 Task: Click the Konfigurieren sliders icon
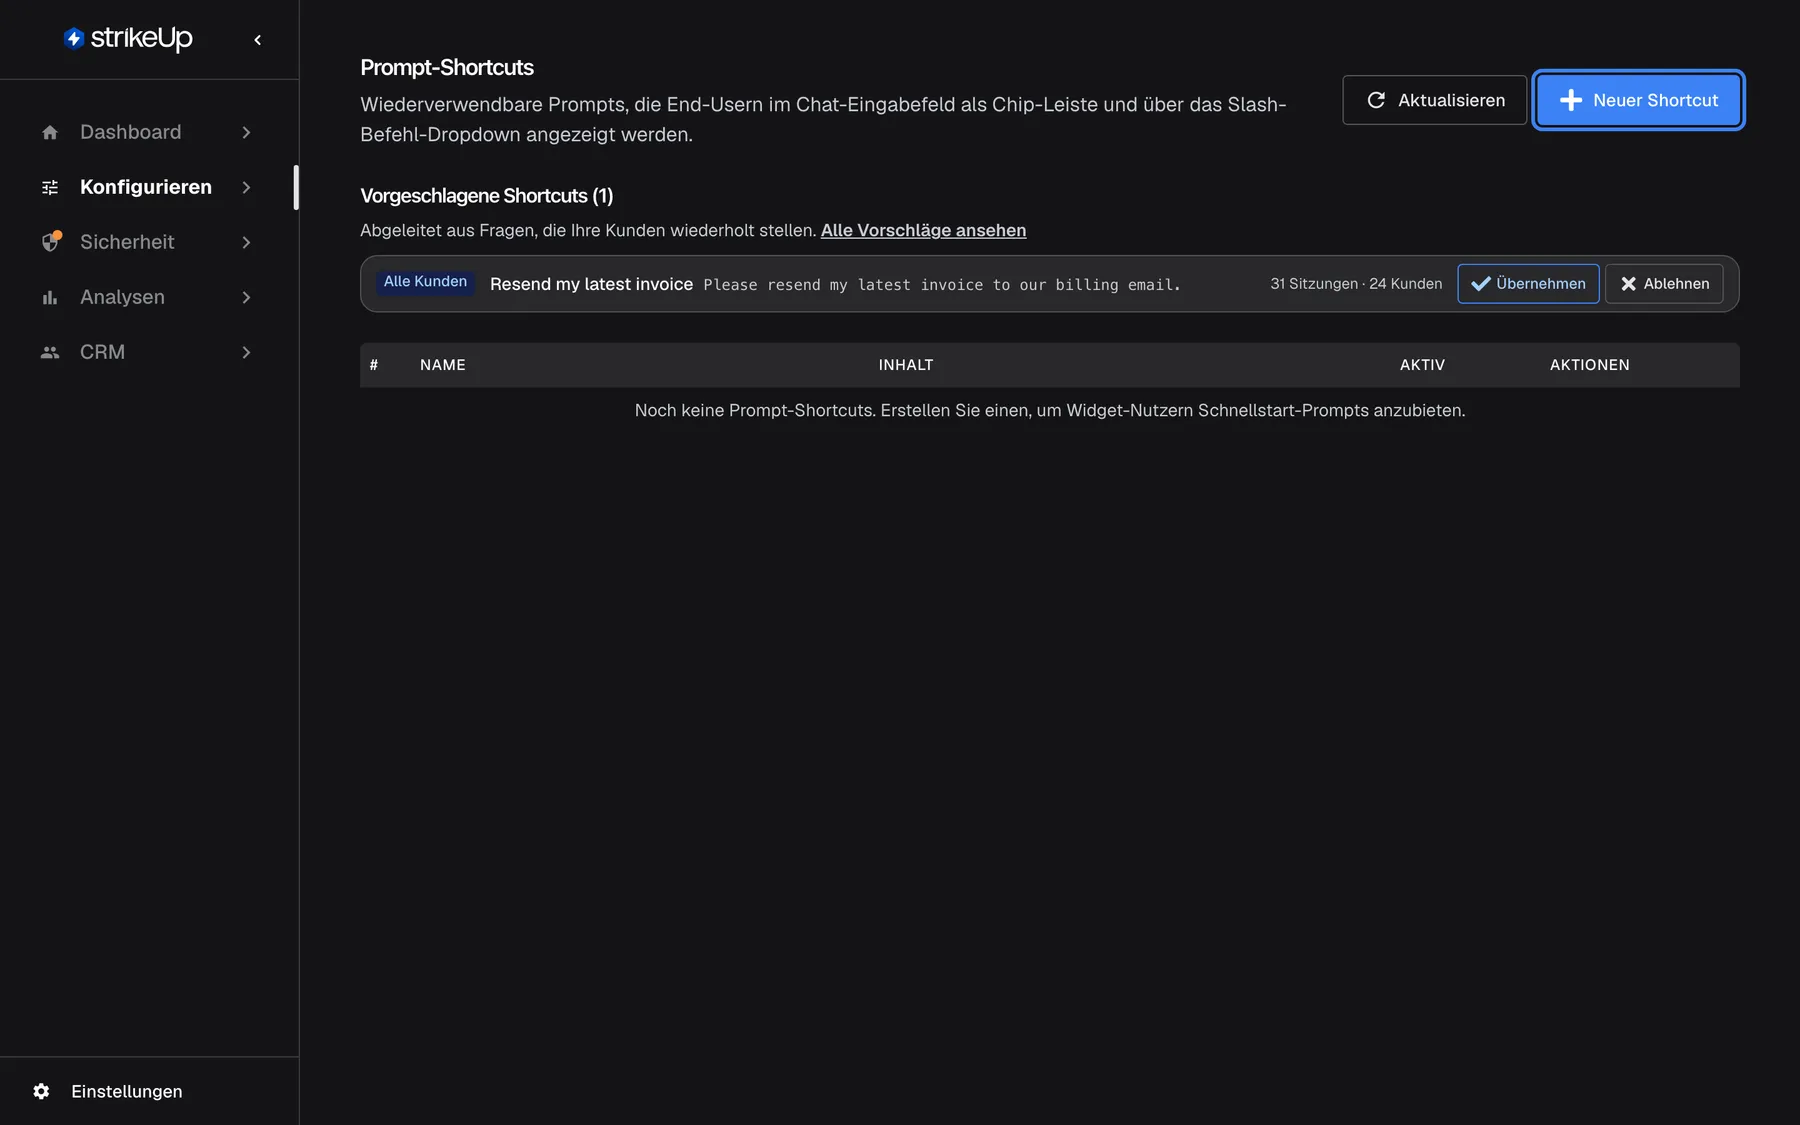click(x=50, y=187)
